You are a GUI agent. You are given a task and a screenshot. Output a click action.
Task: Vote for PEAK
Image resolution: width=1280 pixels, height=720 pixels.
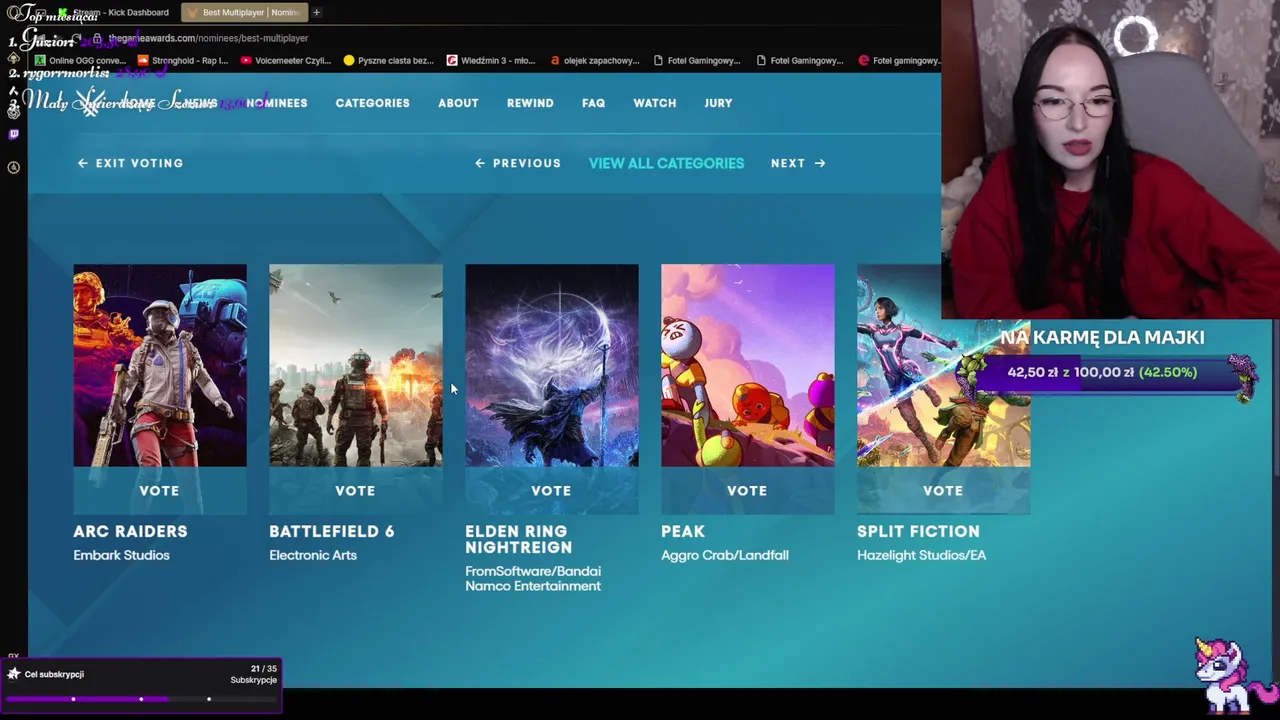click(x=748, y=491)
